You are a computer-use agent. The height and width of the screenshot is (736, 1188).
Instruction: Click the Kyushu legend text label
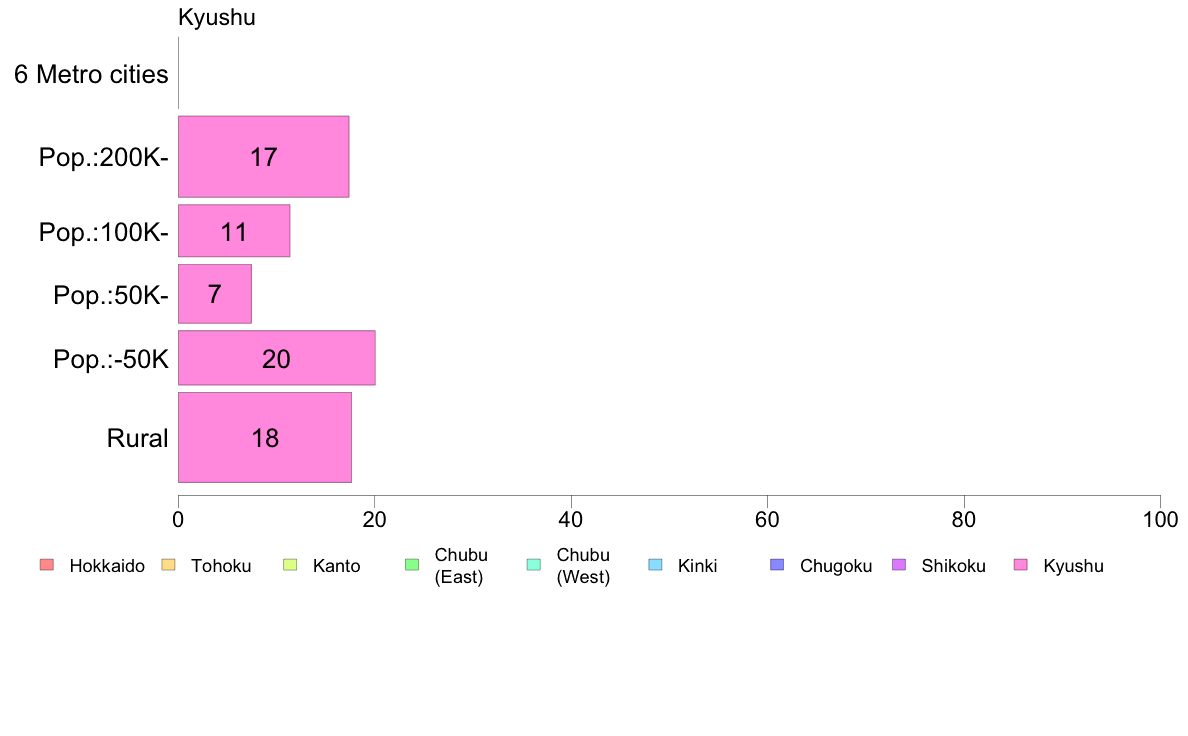pyautogui.click(x=1074, y=566)
